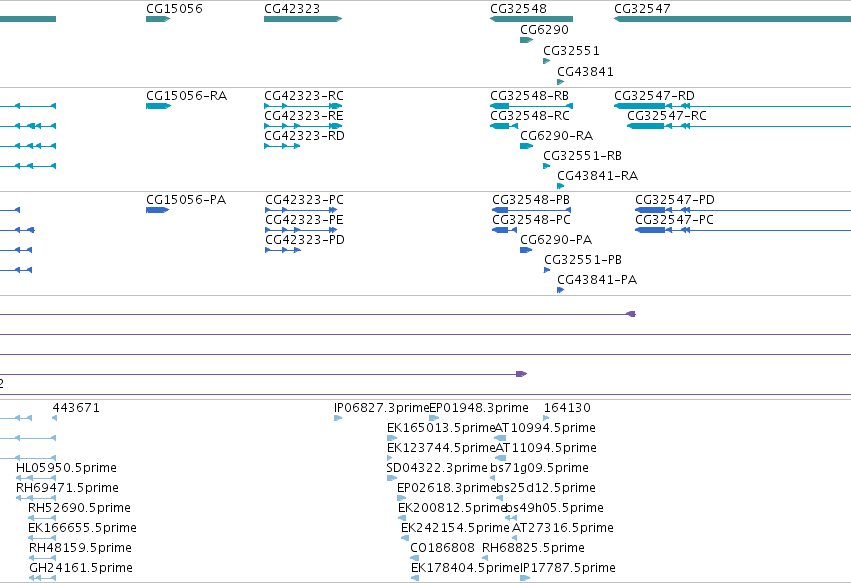Select the 164130 feature label

tap(567, 408)
